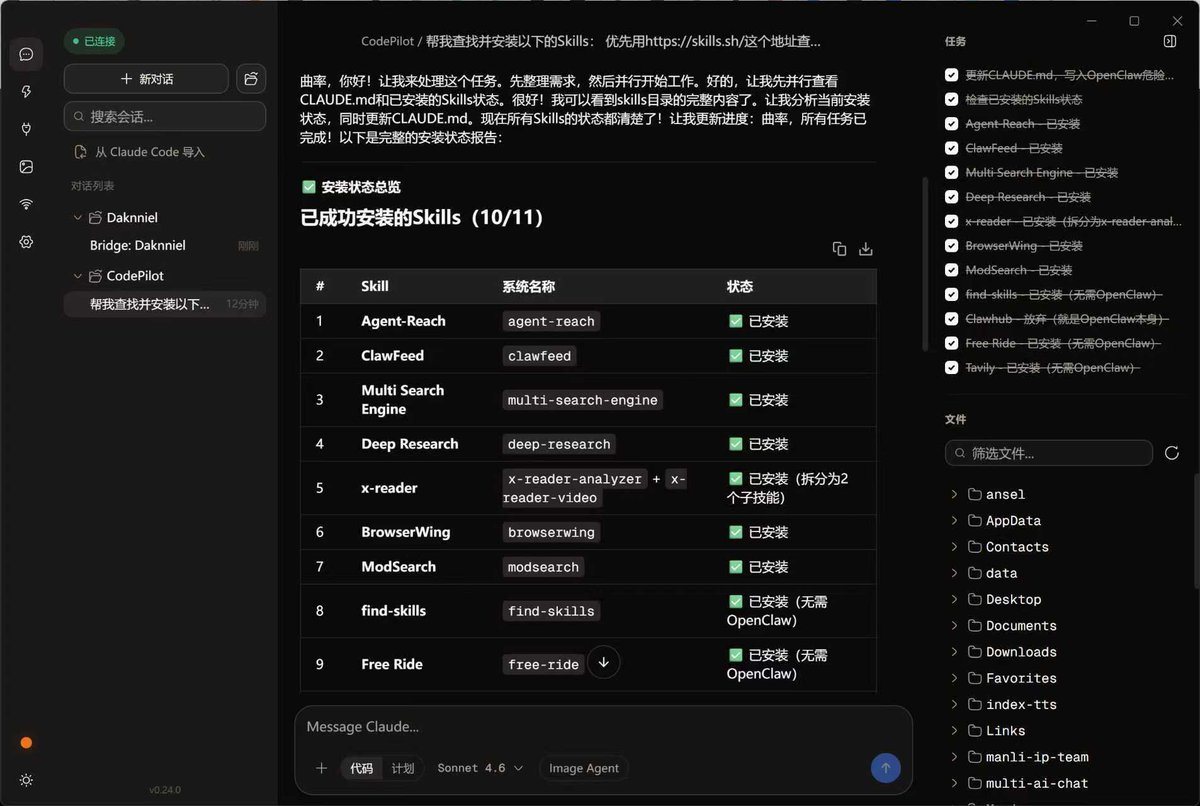Collapse the right panel toggle icon
1200x806 pixels.
point(1169,41)
